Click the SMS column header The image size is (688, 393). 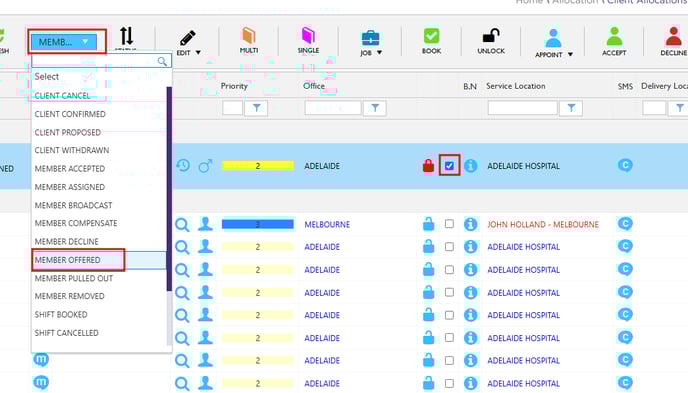pyautogui.click(x=625, y=86)
